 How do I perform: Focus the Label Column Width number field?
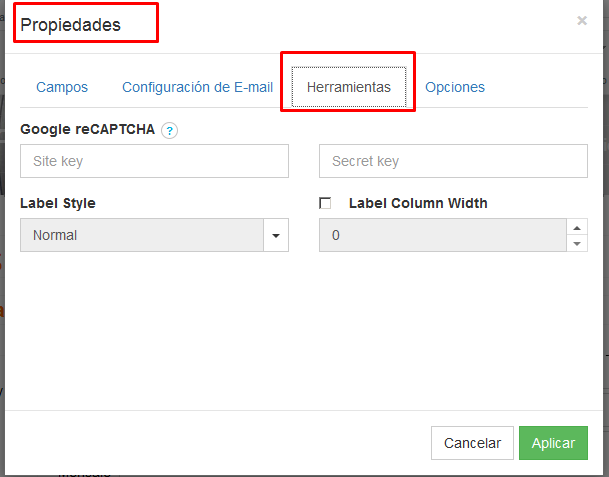443,235
